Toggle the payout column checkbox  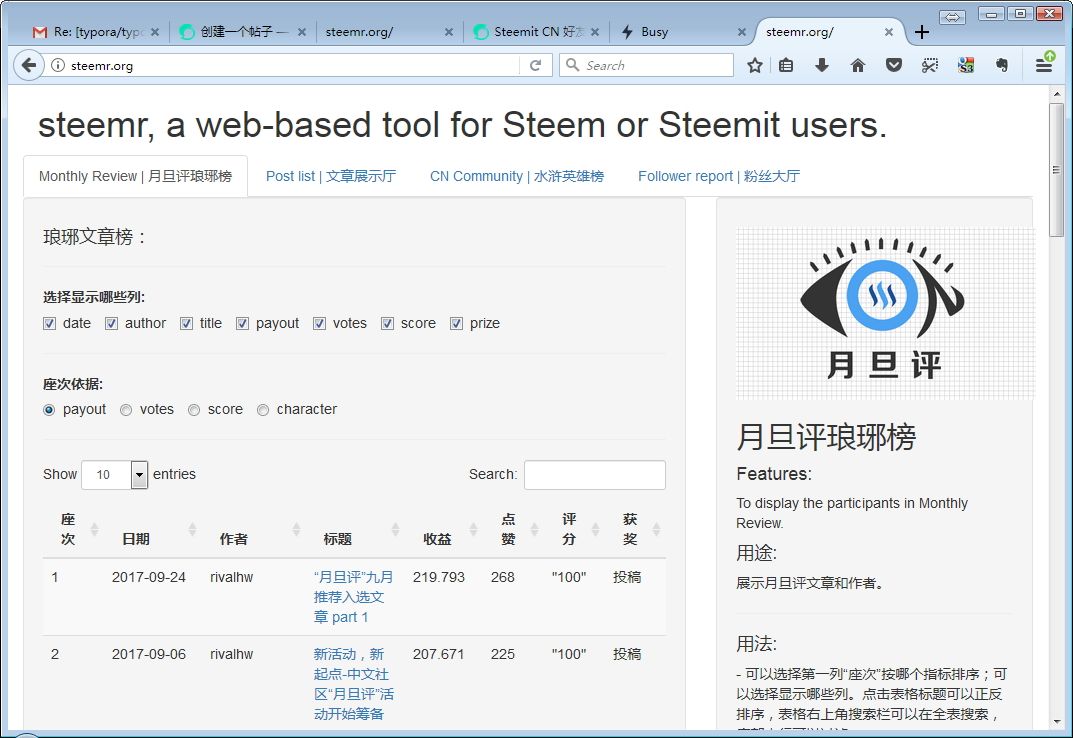(x=243, y=323)
